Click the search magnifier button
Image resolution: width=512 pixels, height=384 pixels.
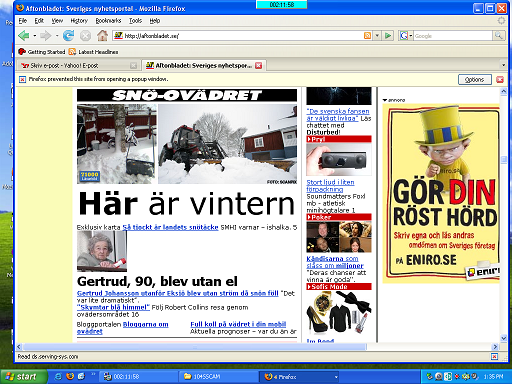point(498,36)
